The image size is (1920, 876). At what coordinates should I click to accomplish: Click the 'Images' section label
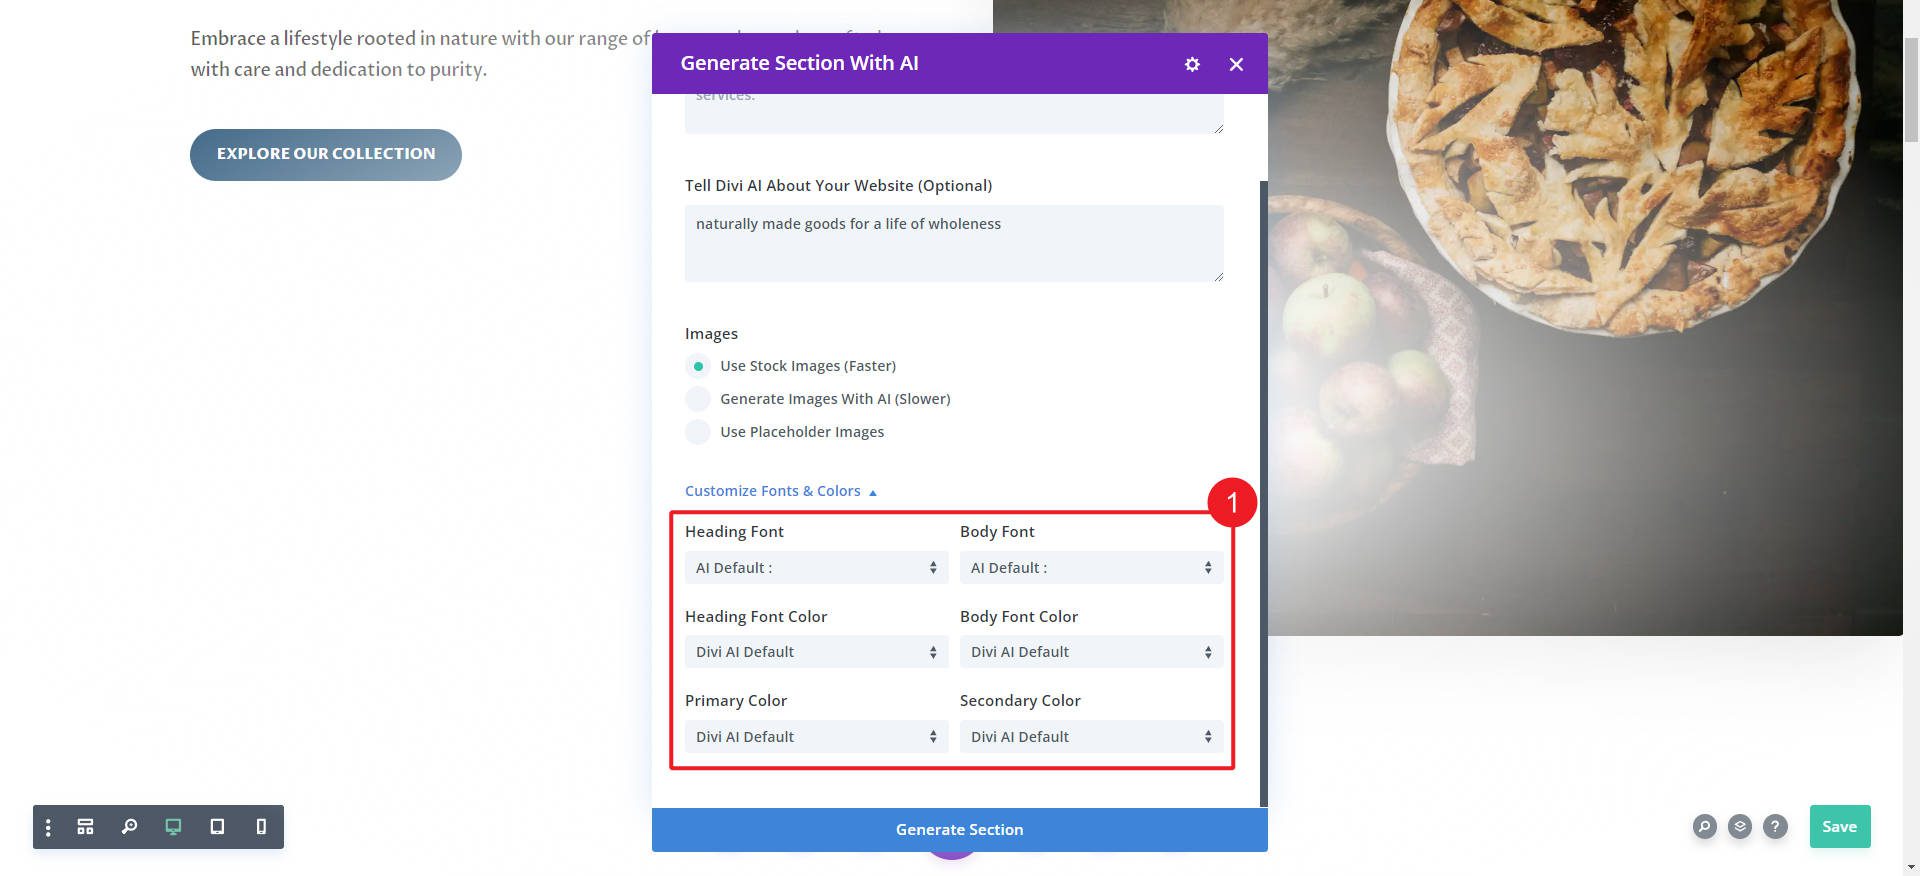(711, 334)
